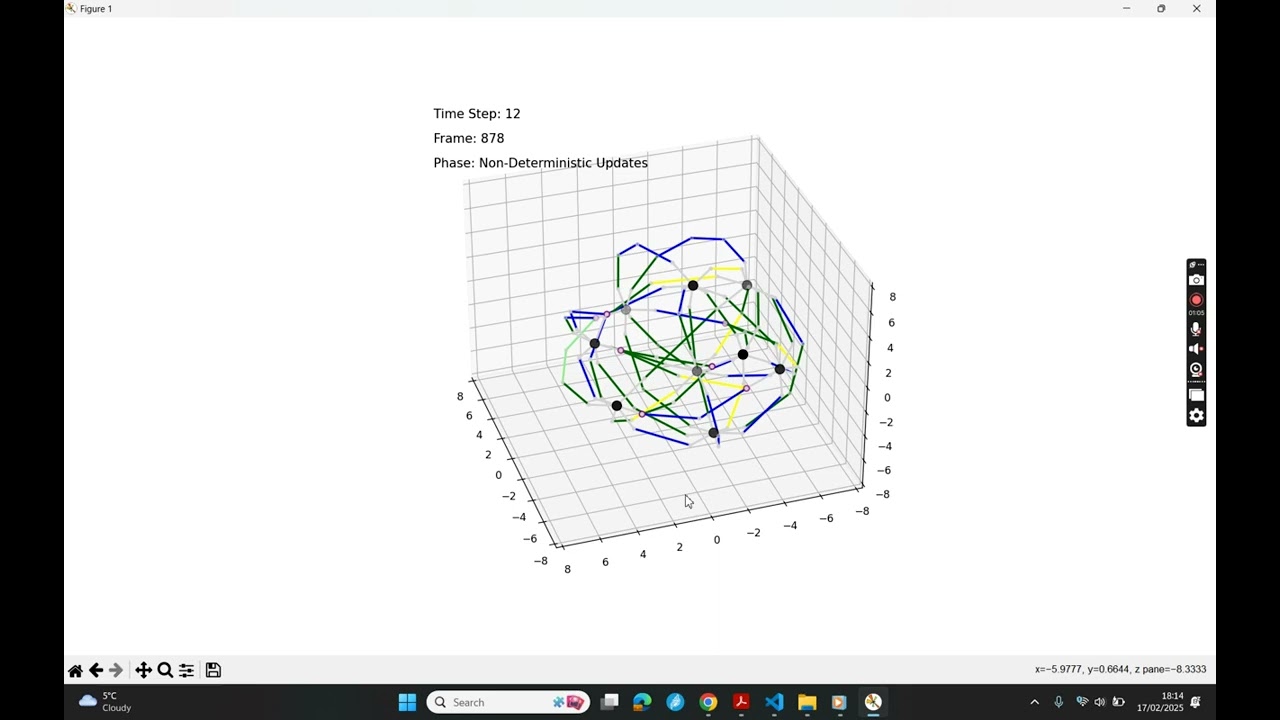Screen dimensions: 1280x720
Task: Restore down the Figure 1 window
Action: pos(1161,8)
